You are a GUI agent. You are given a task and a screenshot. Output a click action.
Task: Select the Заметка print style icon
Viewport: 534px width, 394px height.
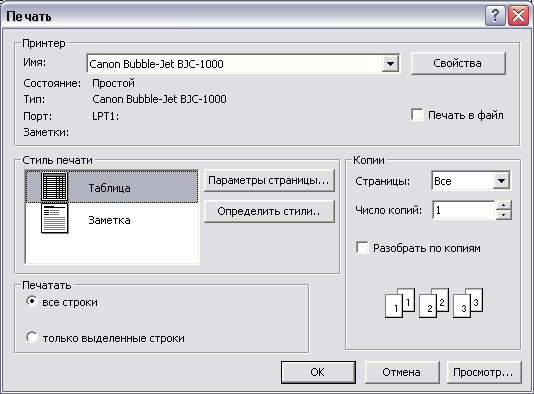click(x=54, y=218)
